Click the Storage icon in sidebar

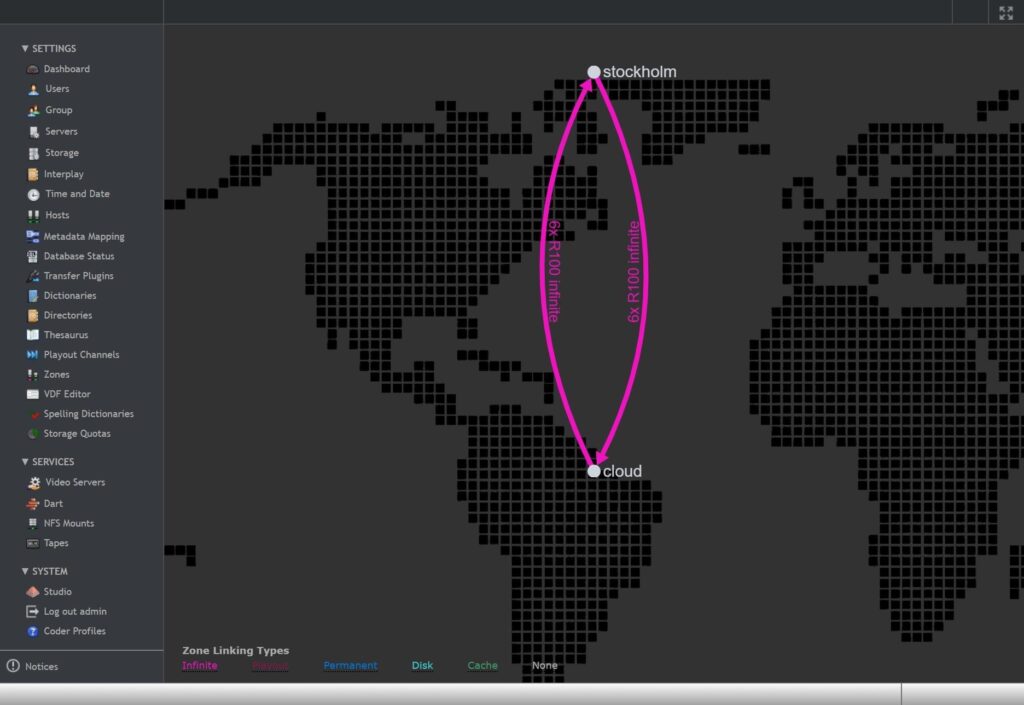click(x=33, y=153)
